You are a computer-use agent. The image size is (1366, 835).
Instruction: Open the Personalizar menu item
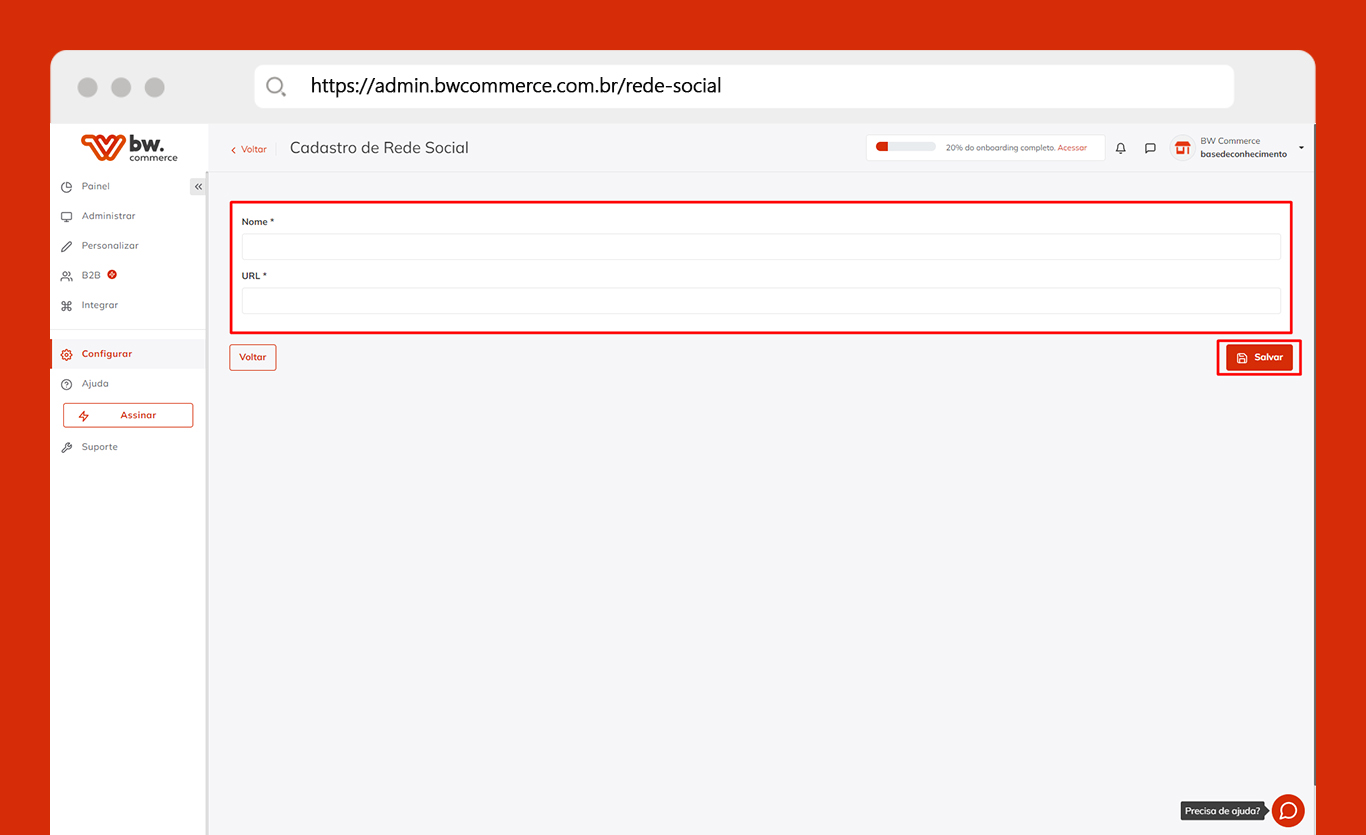tap(110, 246)
